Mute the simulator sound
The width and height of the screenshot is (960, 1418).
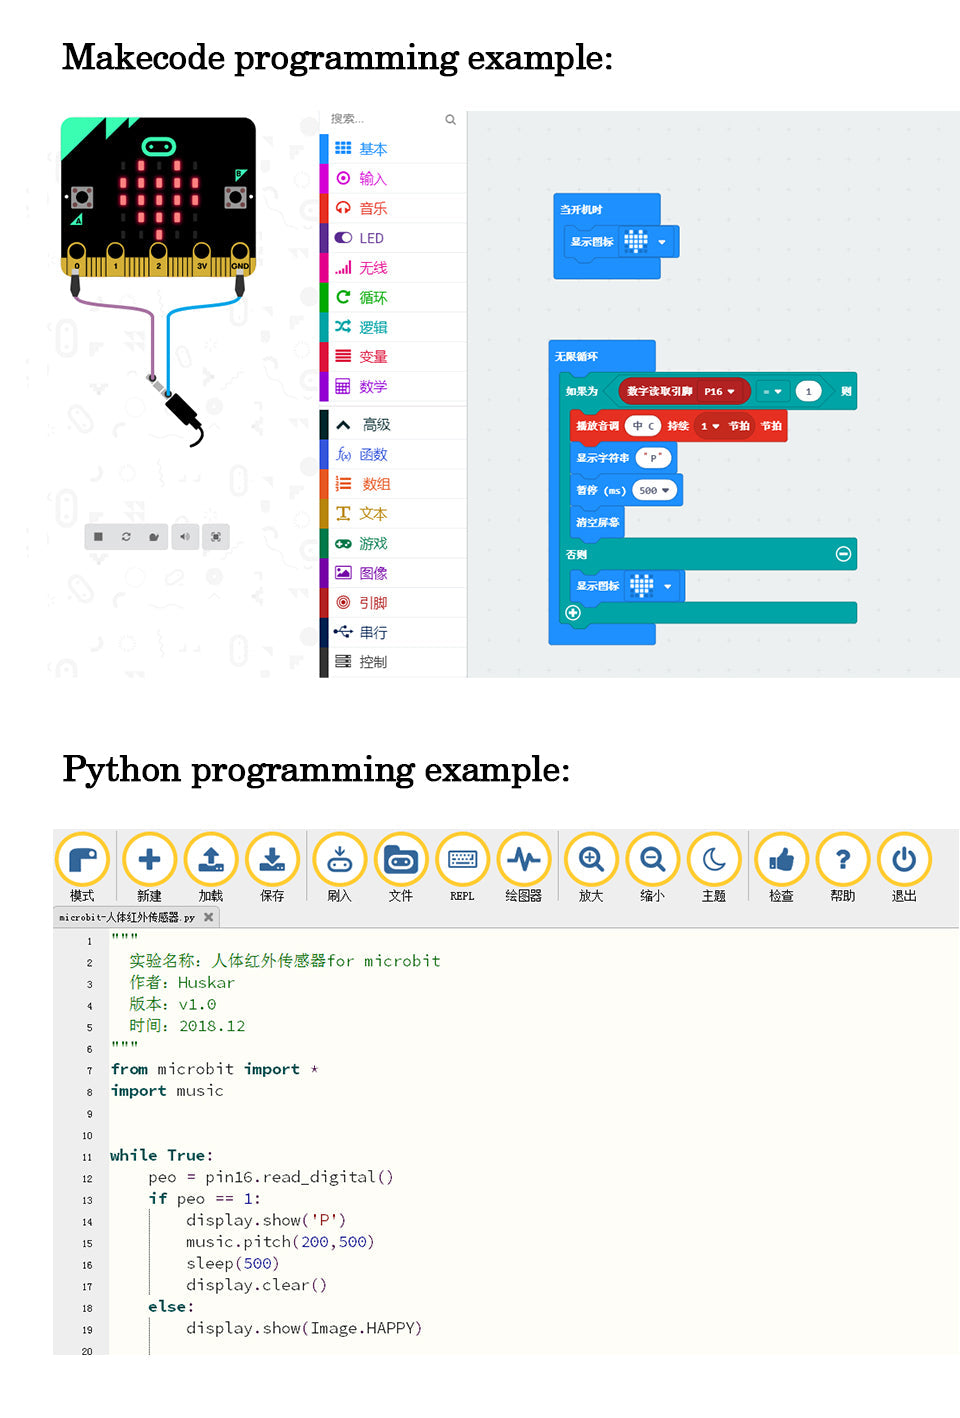[x=185, y=537]
